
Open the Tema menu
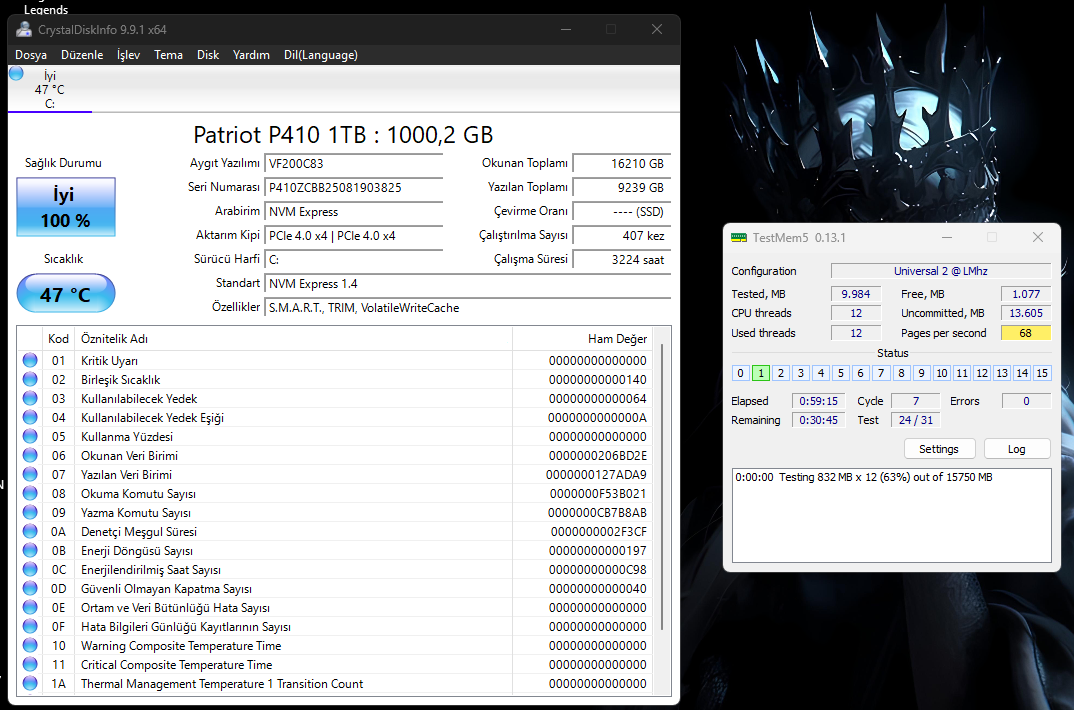168,55
